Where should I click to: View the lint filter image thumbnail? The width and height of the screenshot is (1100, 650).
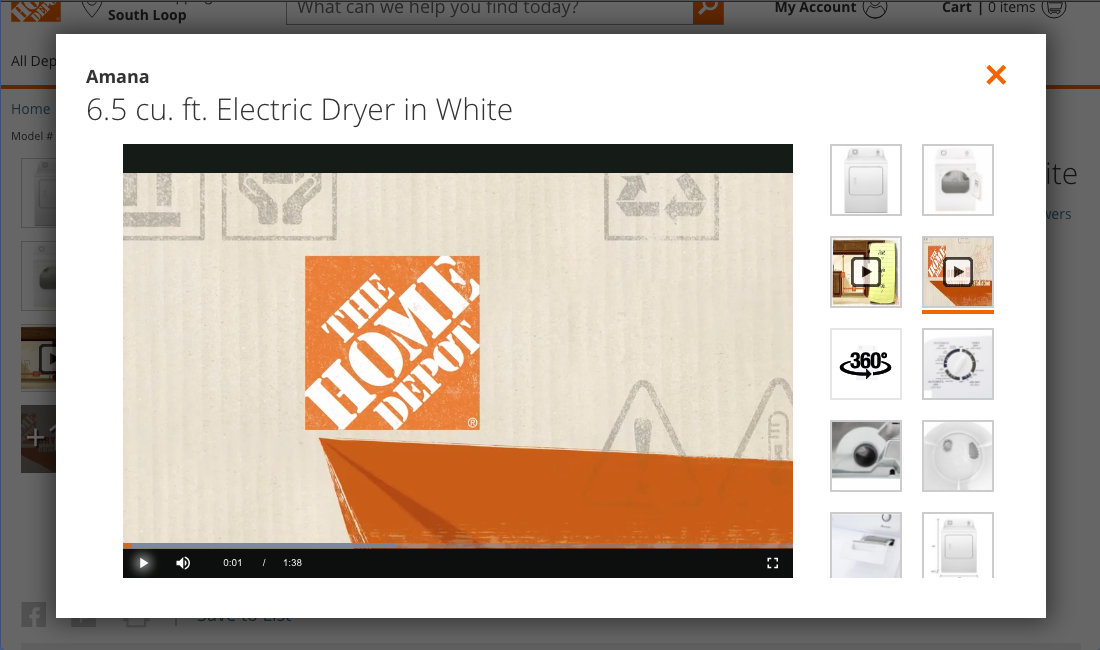pyautogui.click(x=865, y=545)
